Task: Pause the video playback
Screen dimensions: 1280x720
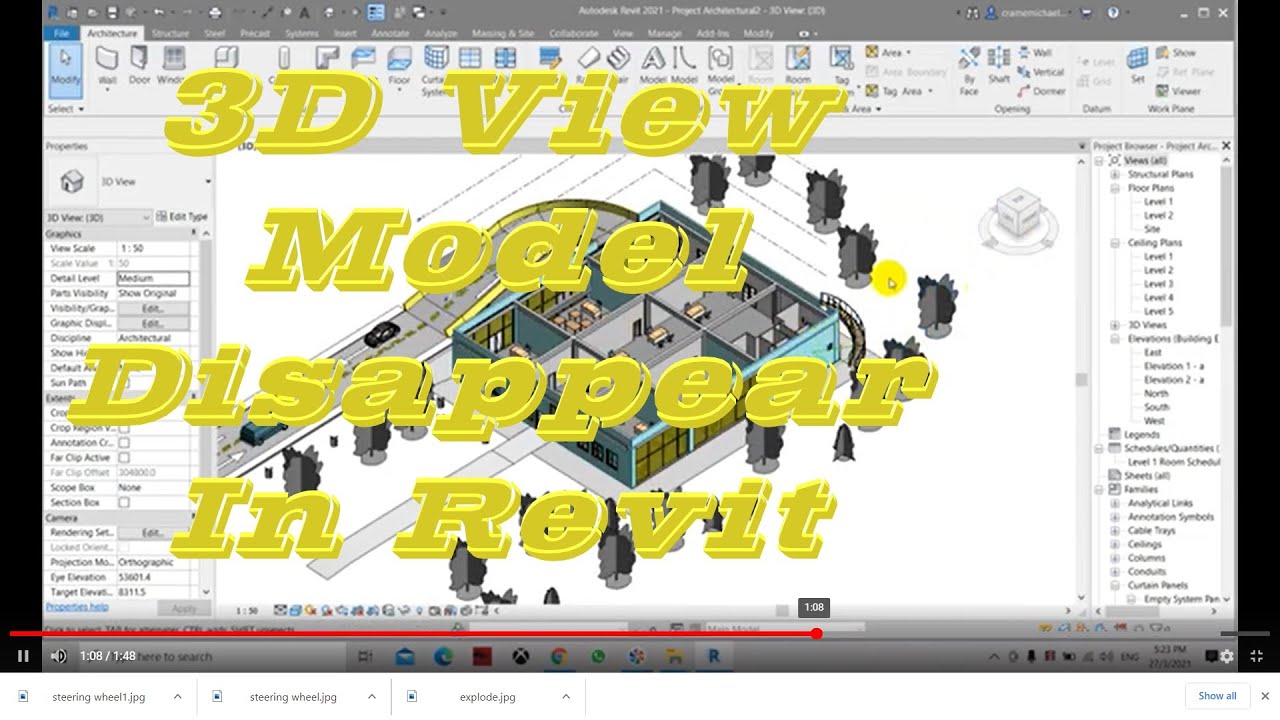Action: coord(23,656)
